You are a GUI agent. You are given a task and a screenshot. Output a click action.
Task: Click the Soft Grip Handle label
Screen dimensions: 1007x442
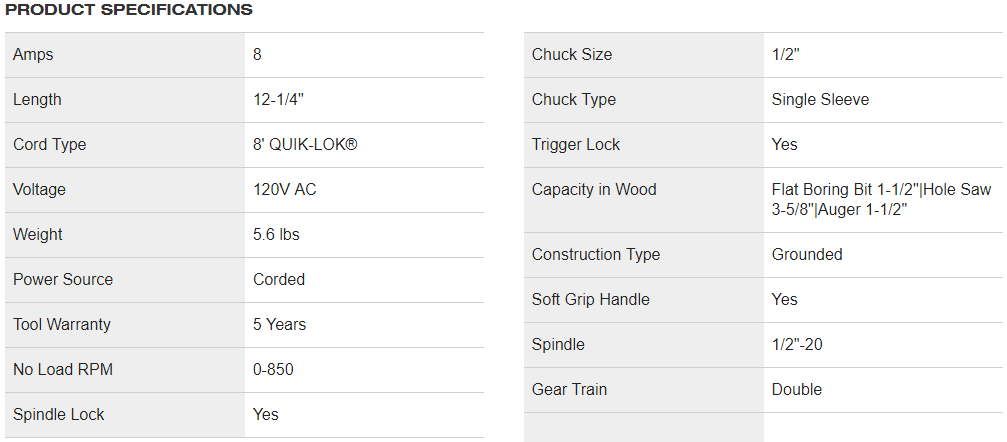590,299
